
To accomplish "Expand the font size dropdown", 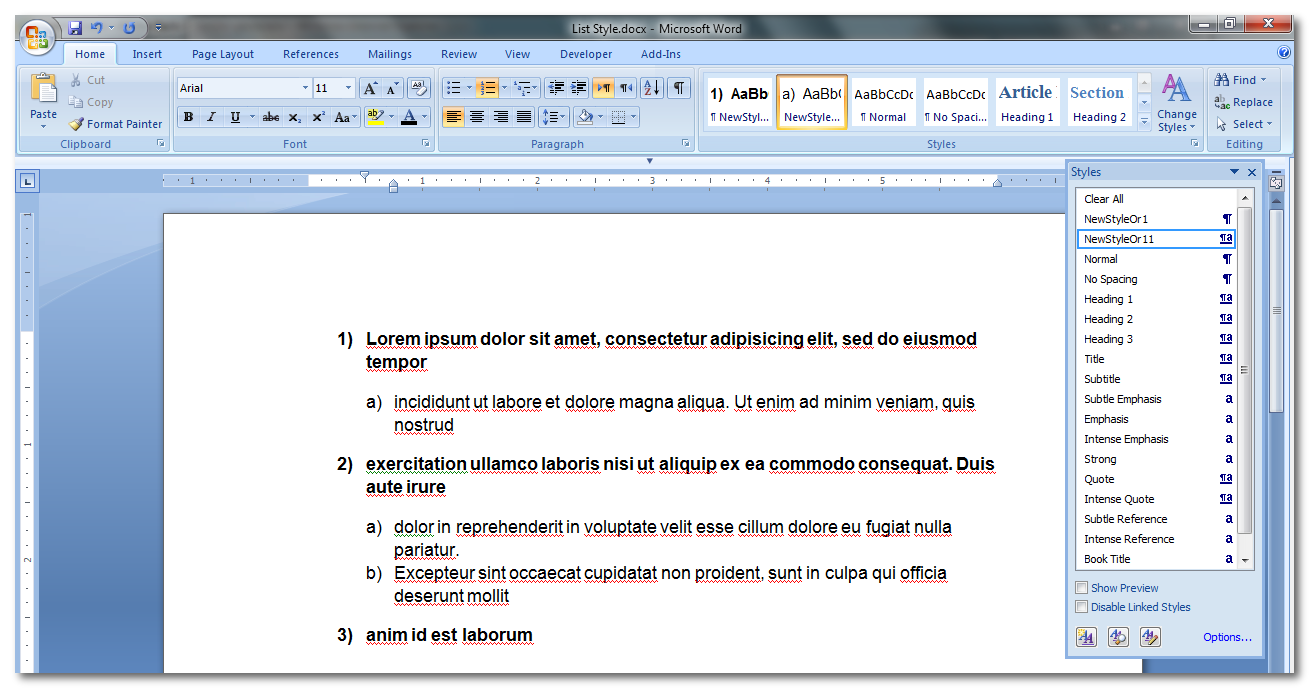I will 348,88.
